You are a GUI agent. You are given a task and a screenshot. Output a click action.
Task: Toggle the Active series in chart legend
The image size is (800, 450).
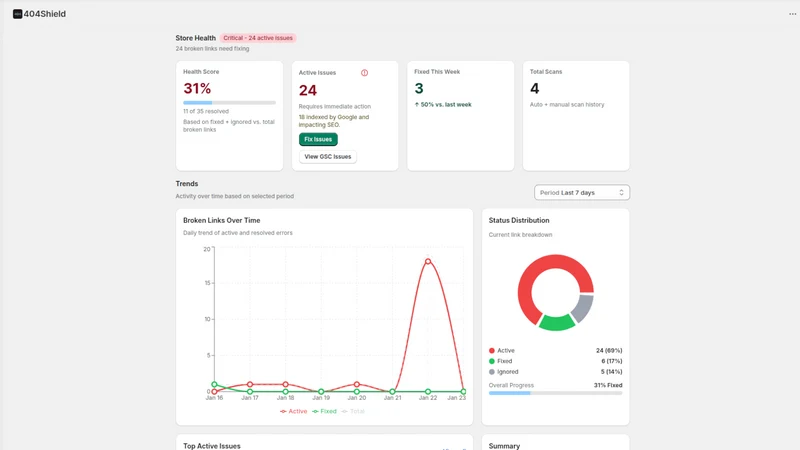pyautogui.click(x=293, y=411)
